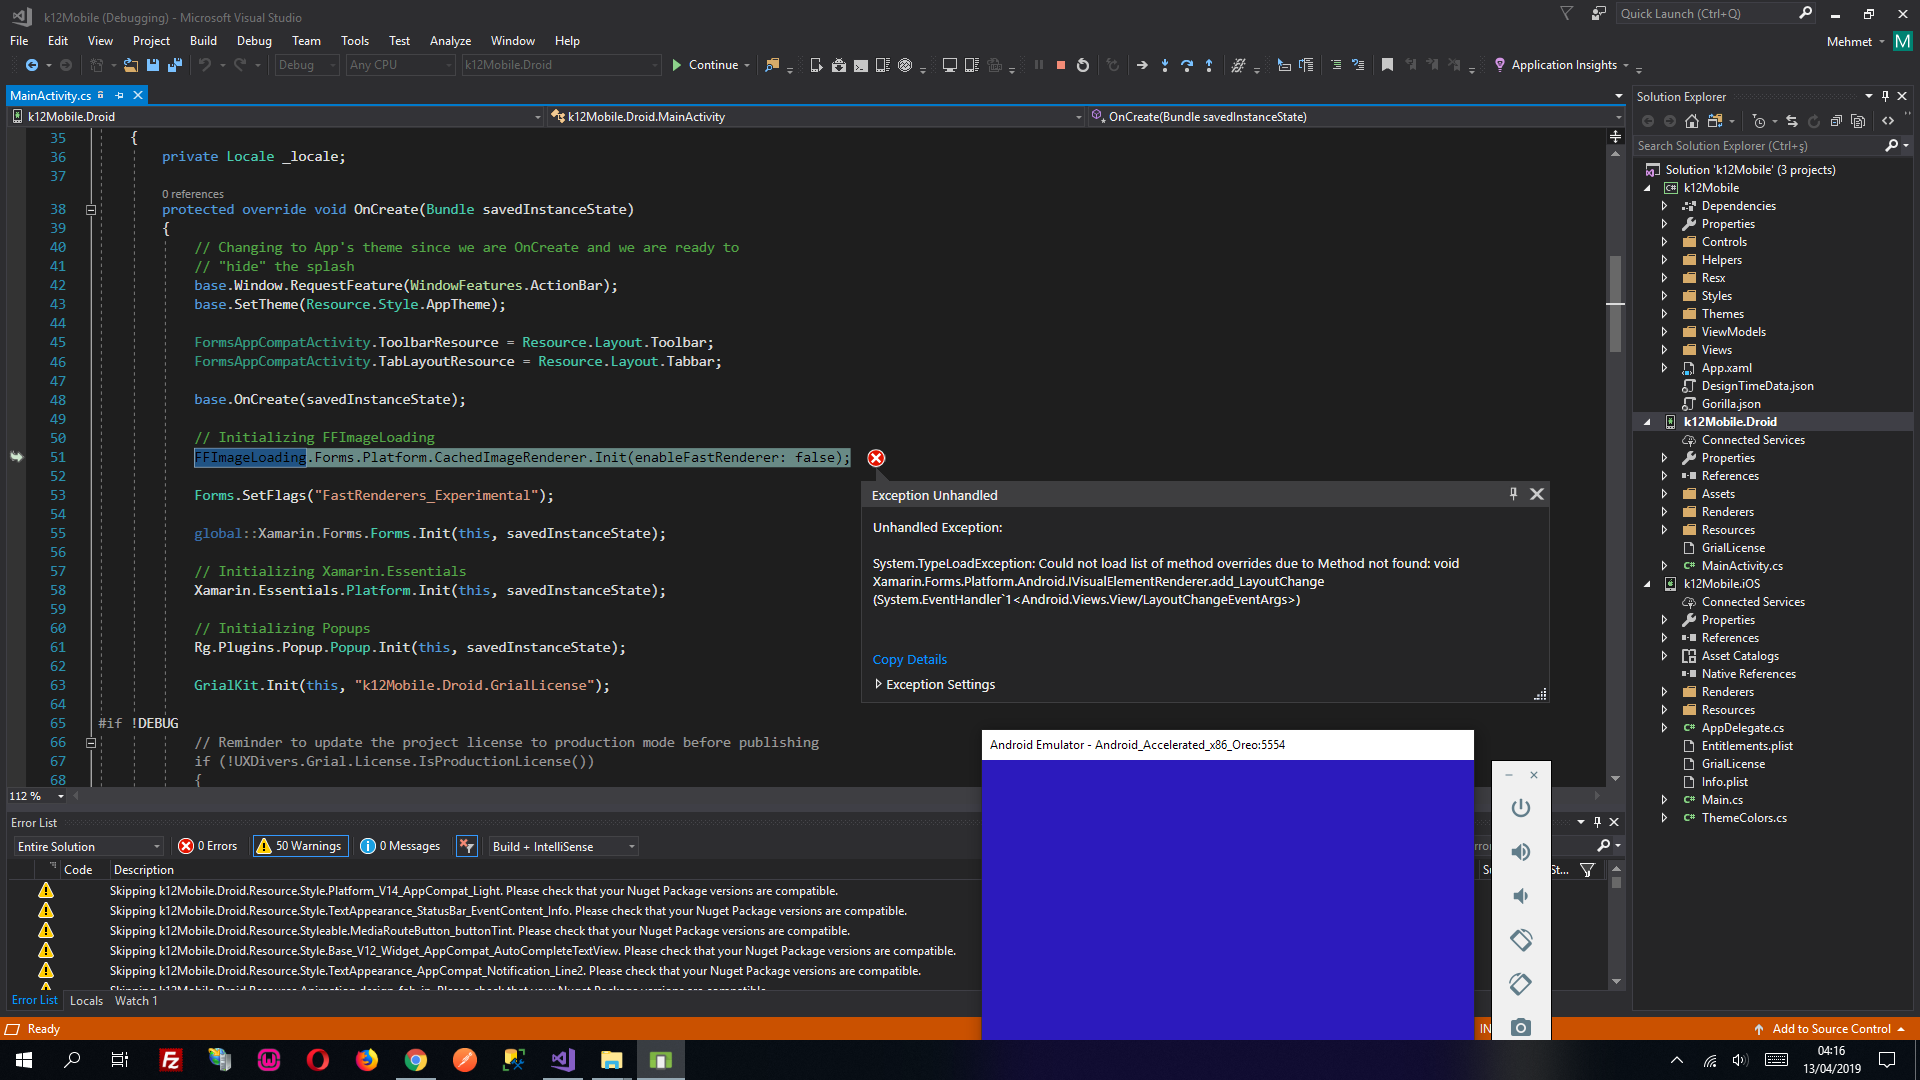Click the Continue debugging button
Viewport: 1920px width, 1080px height.
706,65
